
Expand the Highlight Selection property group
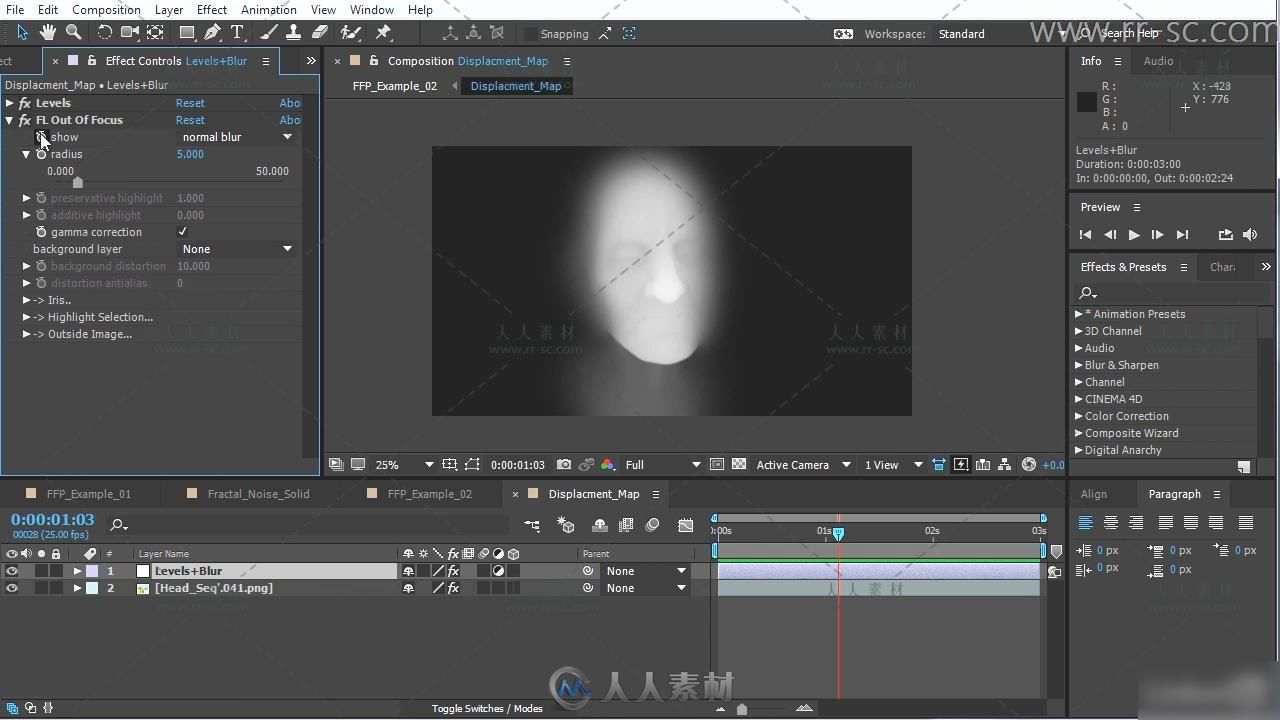(26, 317)
